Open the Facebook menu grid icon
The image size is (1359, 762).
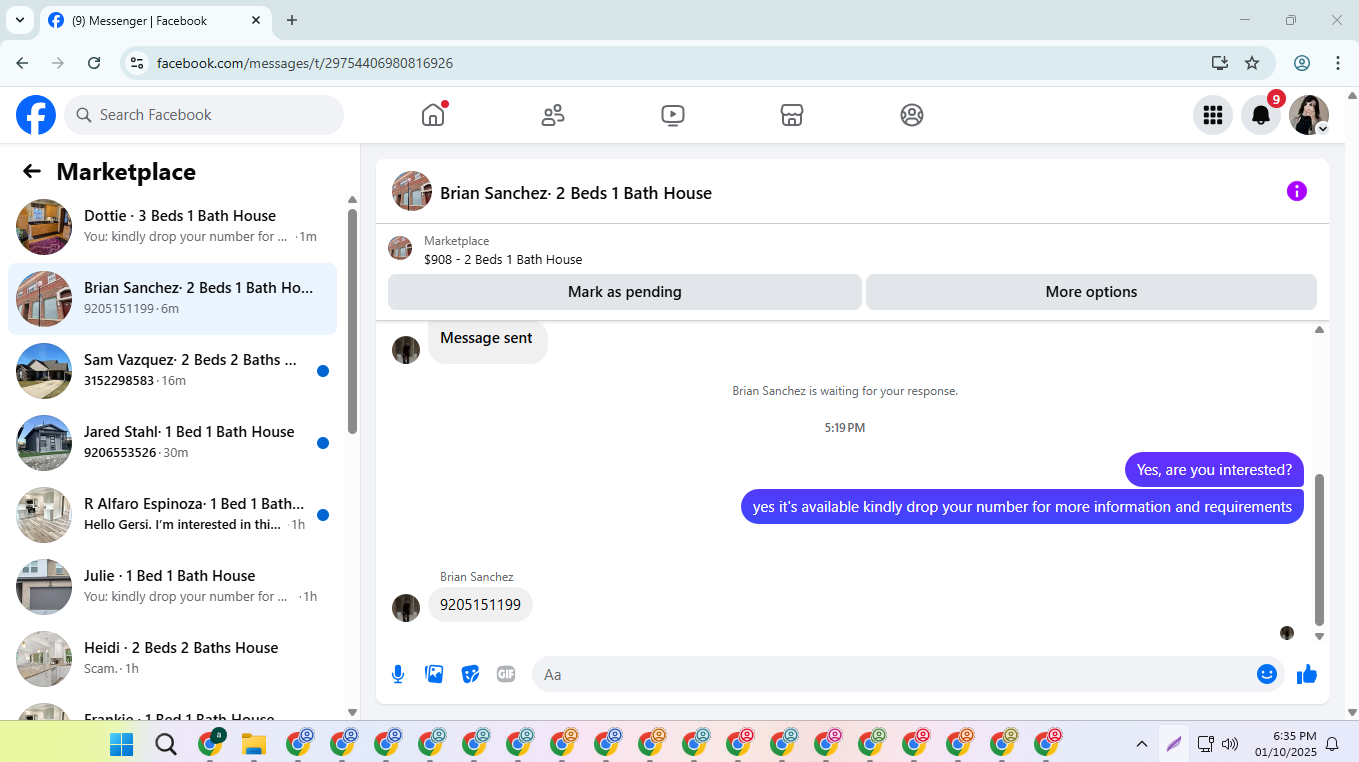pos(1213,115)
